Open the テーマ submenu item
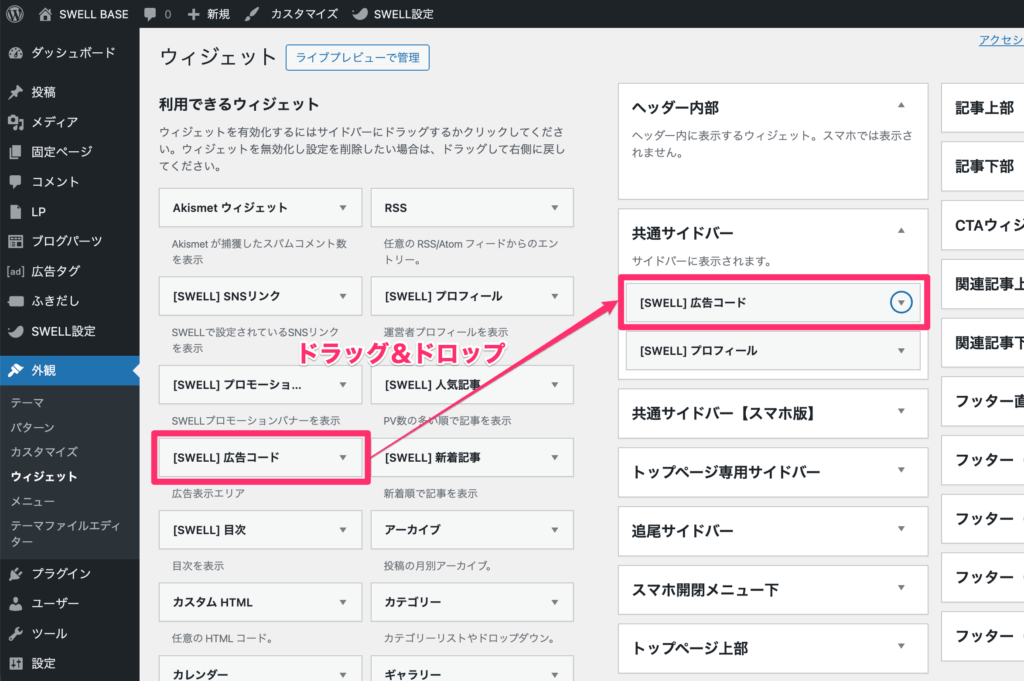Image resolution: width=1024 pixels, height=681 pixels. (27, 402)
